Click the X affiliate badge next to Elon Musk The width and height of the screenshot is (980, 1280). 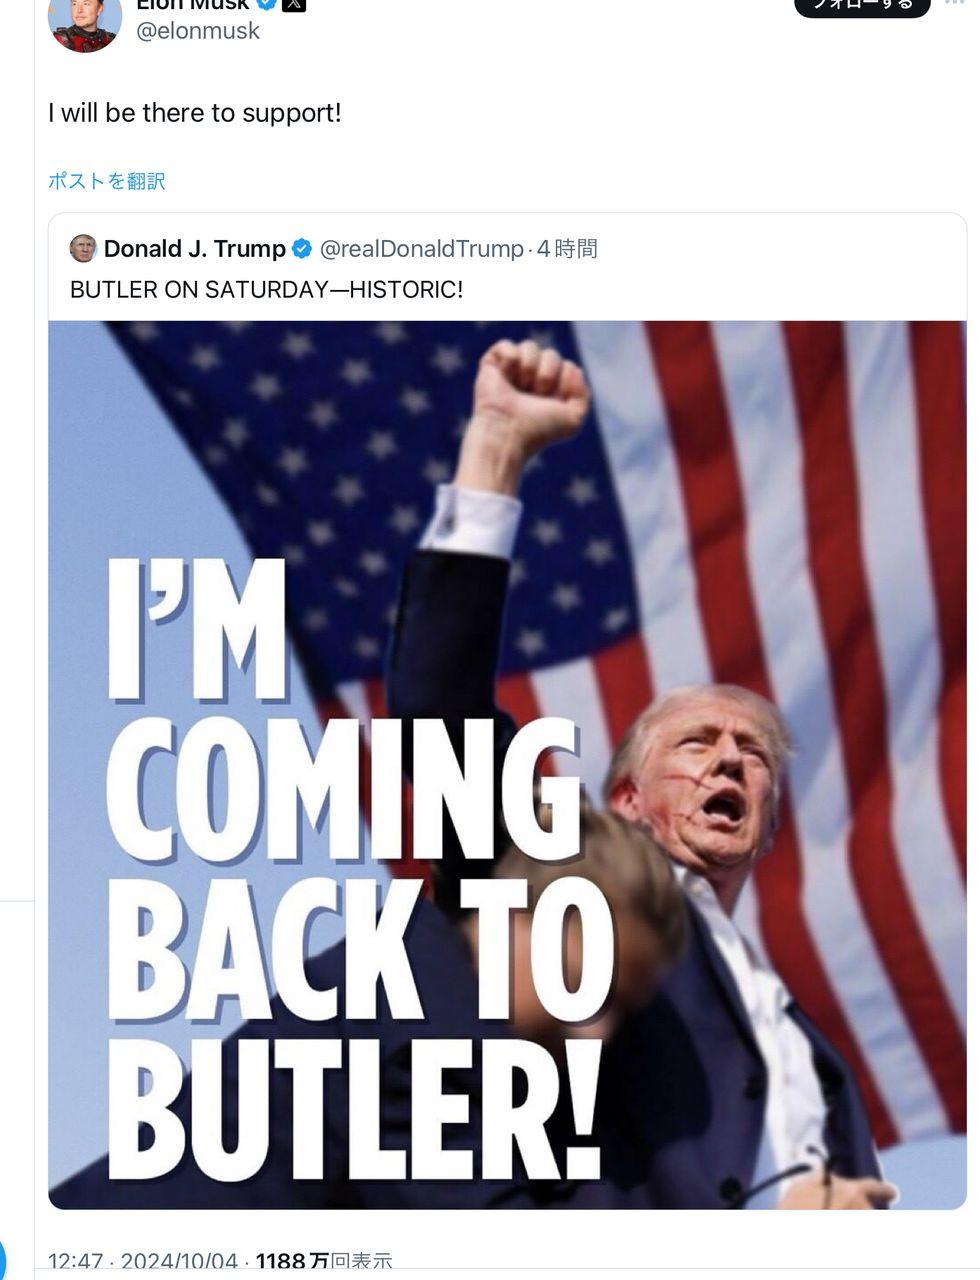[x=293, y=4]
